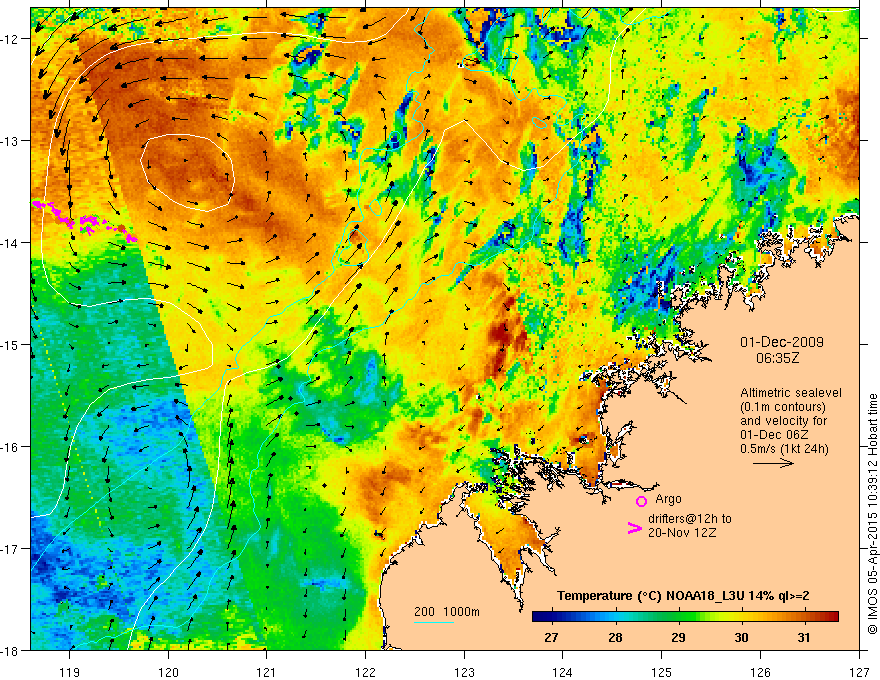This screenshot has width=880, height=680.
Task: Click the longitude axis label 126
Action: [x=760, y=672]
